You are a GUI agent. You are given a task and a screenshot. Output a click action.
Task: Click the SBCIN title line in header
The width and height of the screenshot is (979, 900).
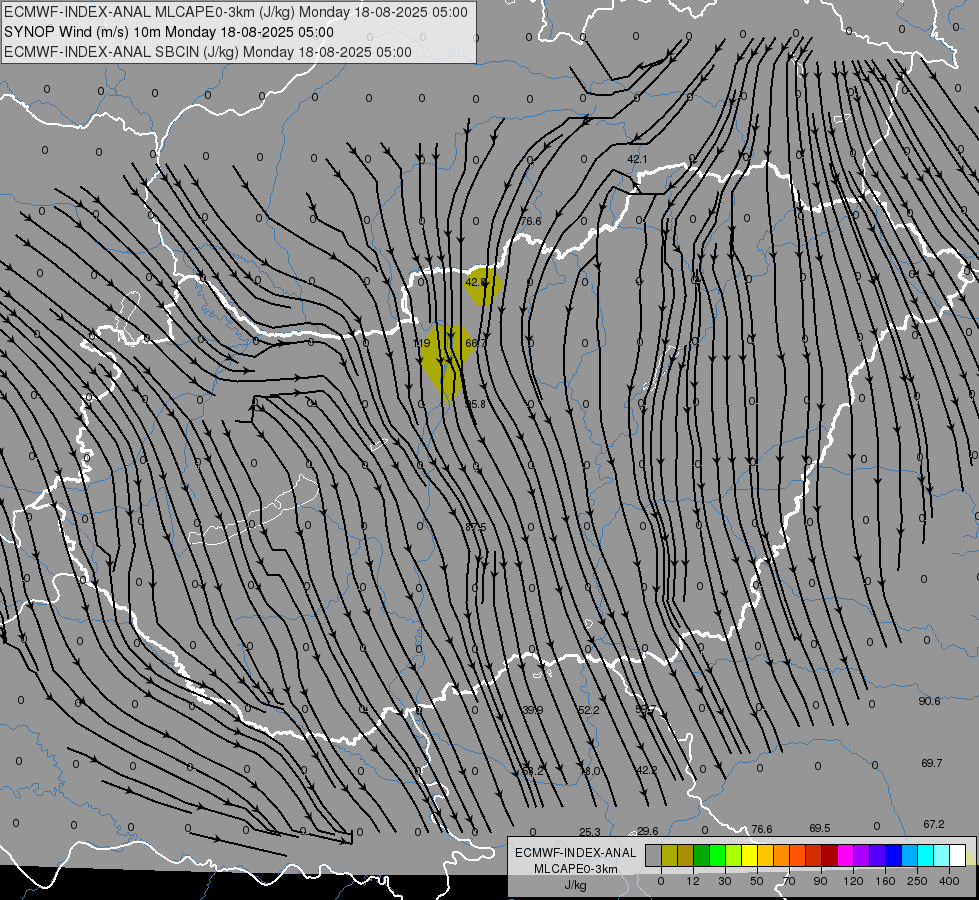point(208,52)
